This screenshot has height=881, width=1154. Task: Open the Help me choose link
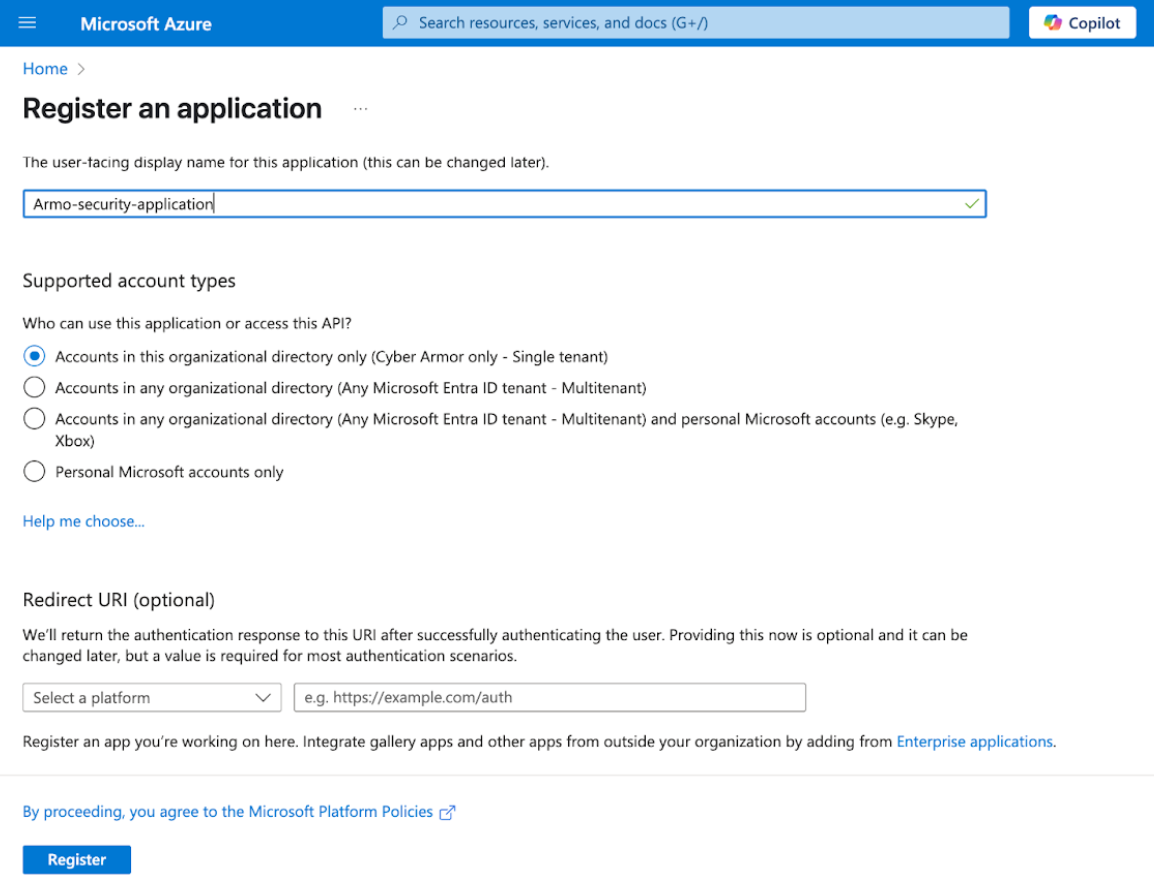(83, 521)
